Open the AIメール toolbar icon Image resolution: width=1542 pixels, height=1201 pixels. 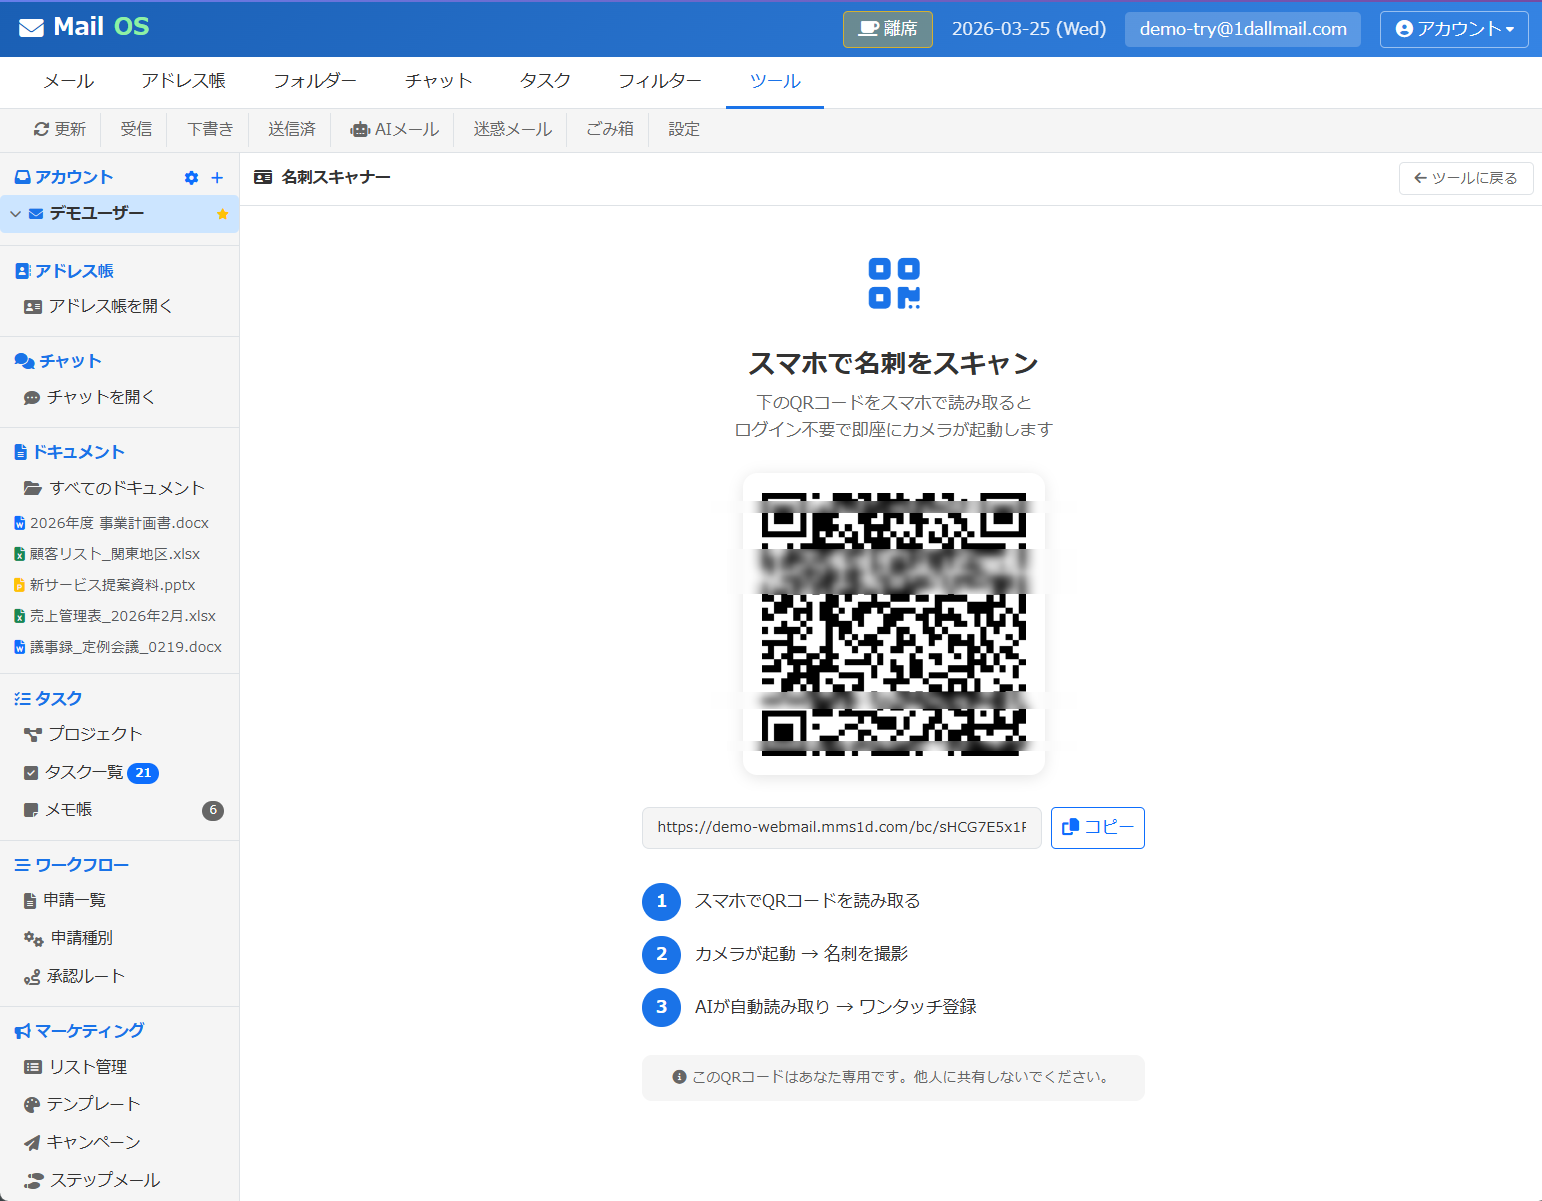(394, 129)
